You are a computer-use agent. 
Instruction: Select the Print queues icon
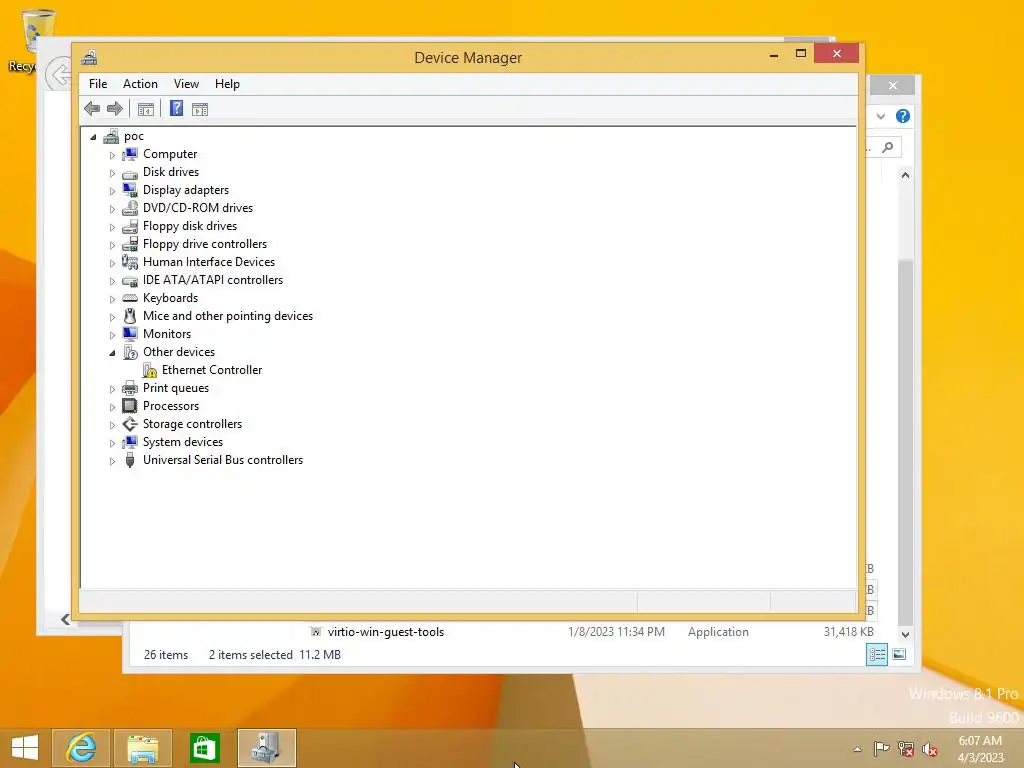(x=130, y=388)
